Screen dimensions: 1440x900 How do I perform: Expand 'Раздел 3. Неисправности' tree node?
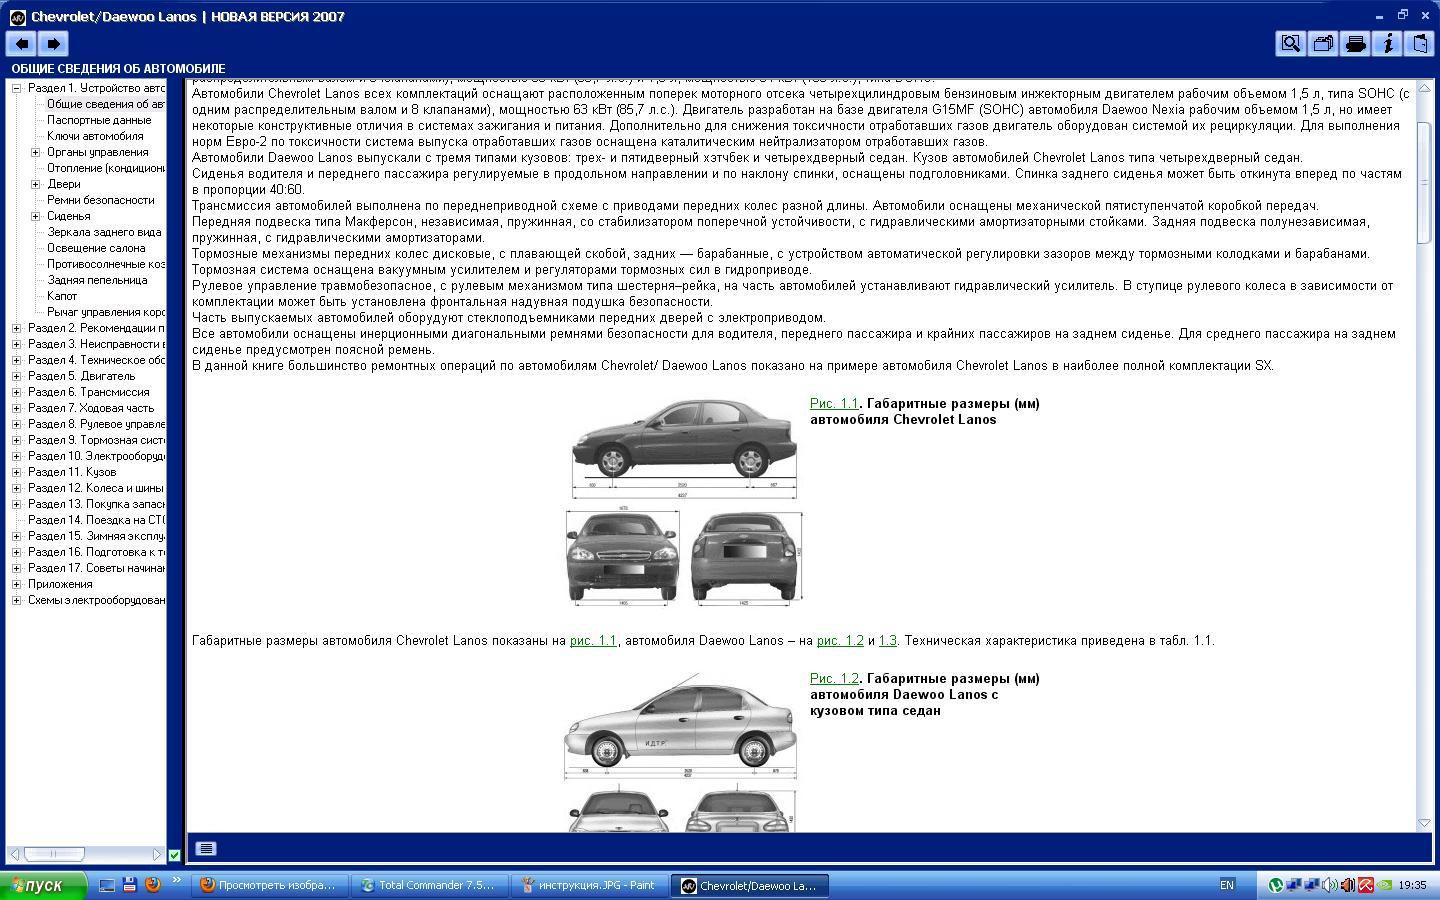point(17,344)
